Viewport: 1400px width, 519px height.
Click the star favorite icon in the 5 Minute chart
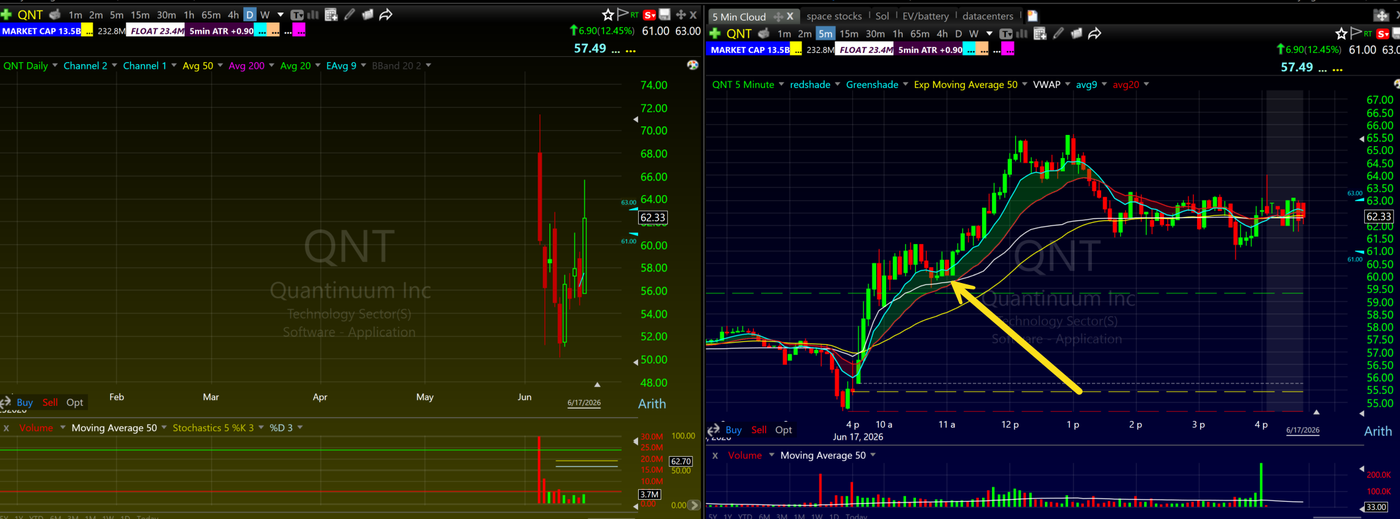tap(1341, 33)
